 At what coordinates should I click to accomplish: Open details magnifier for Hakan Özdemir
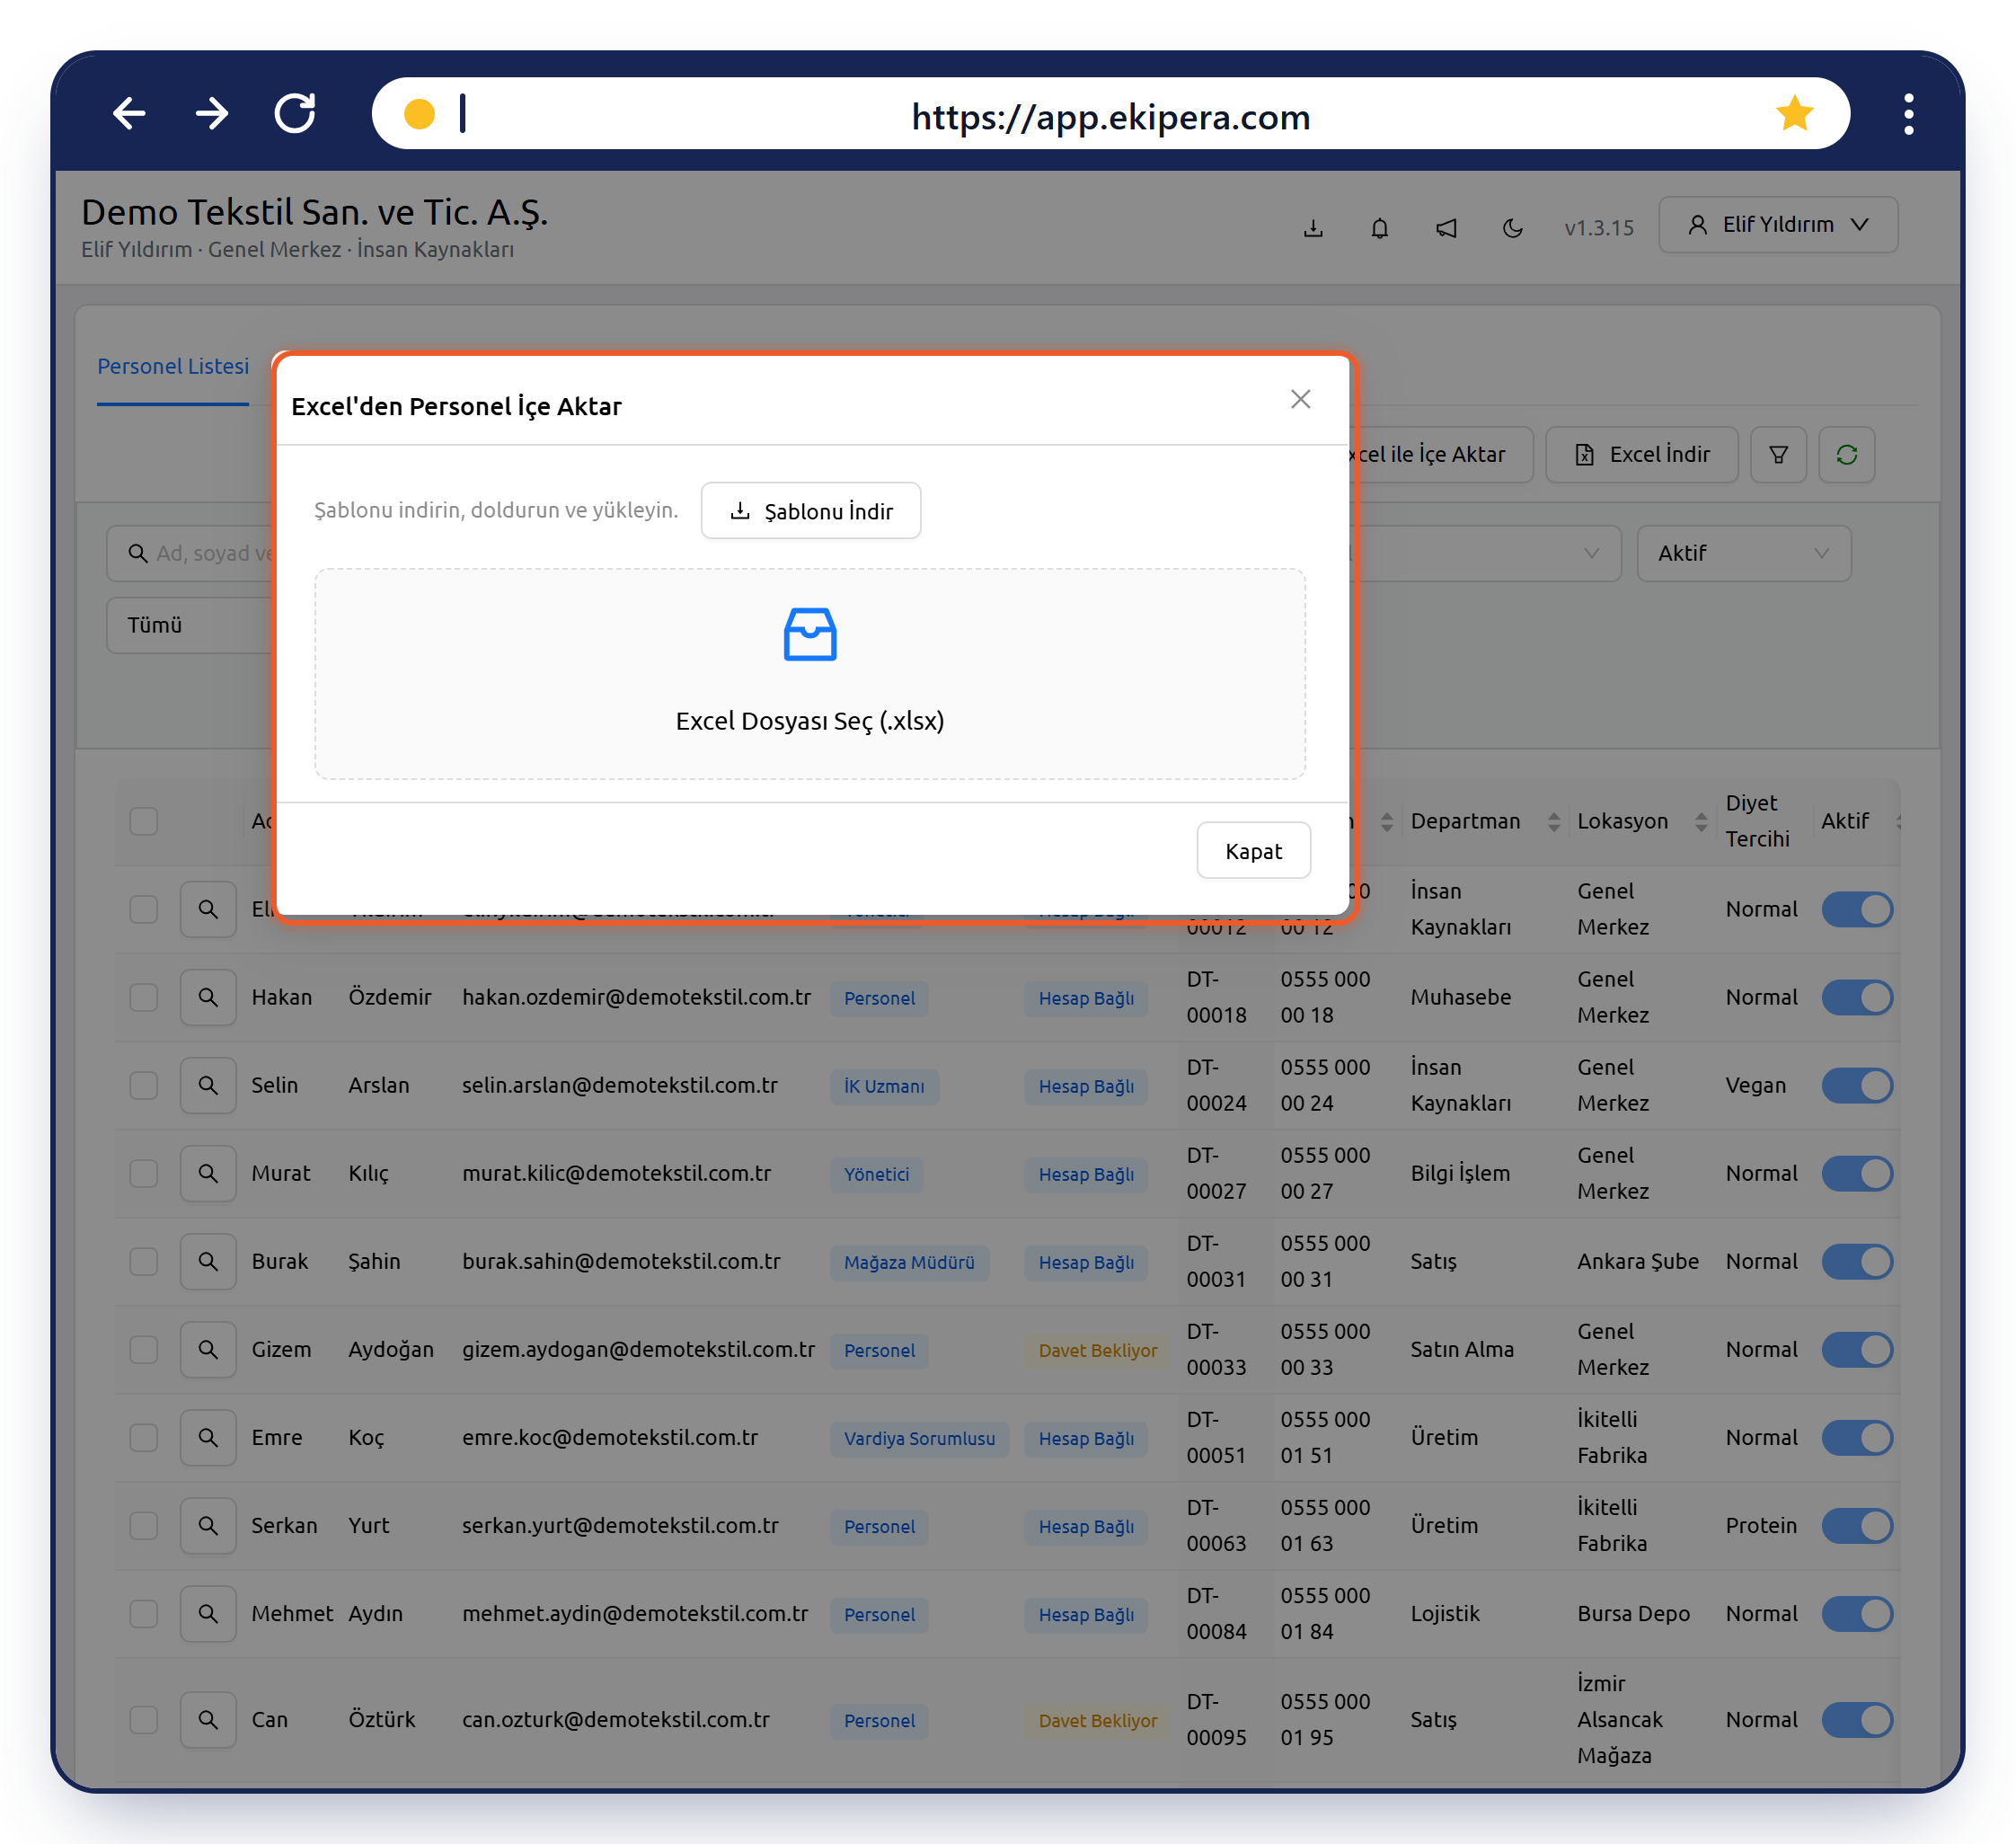tap(208, 997)
